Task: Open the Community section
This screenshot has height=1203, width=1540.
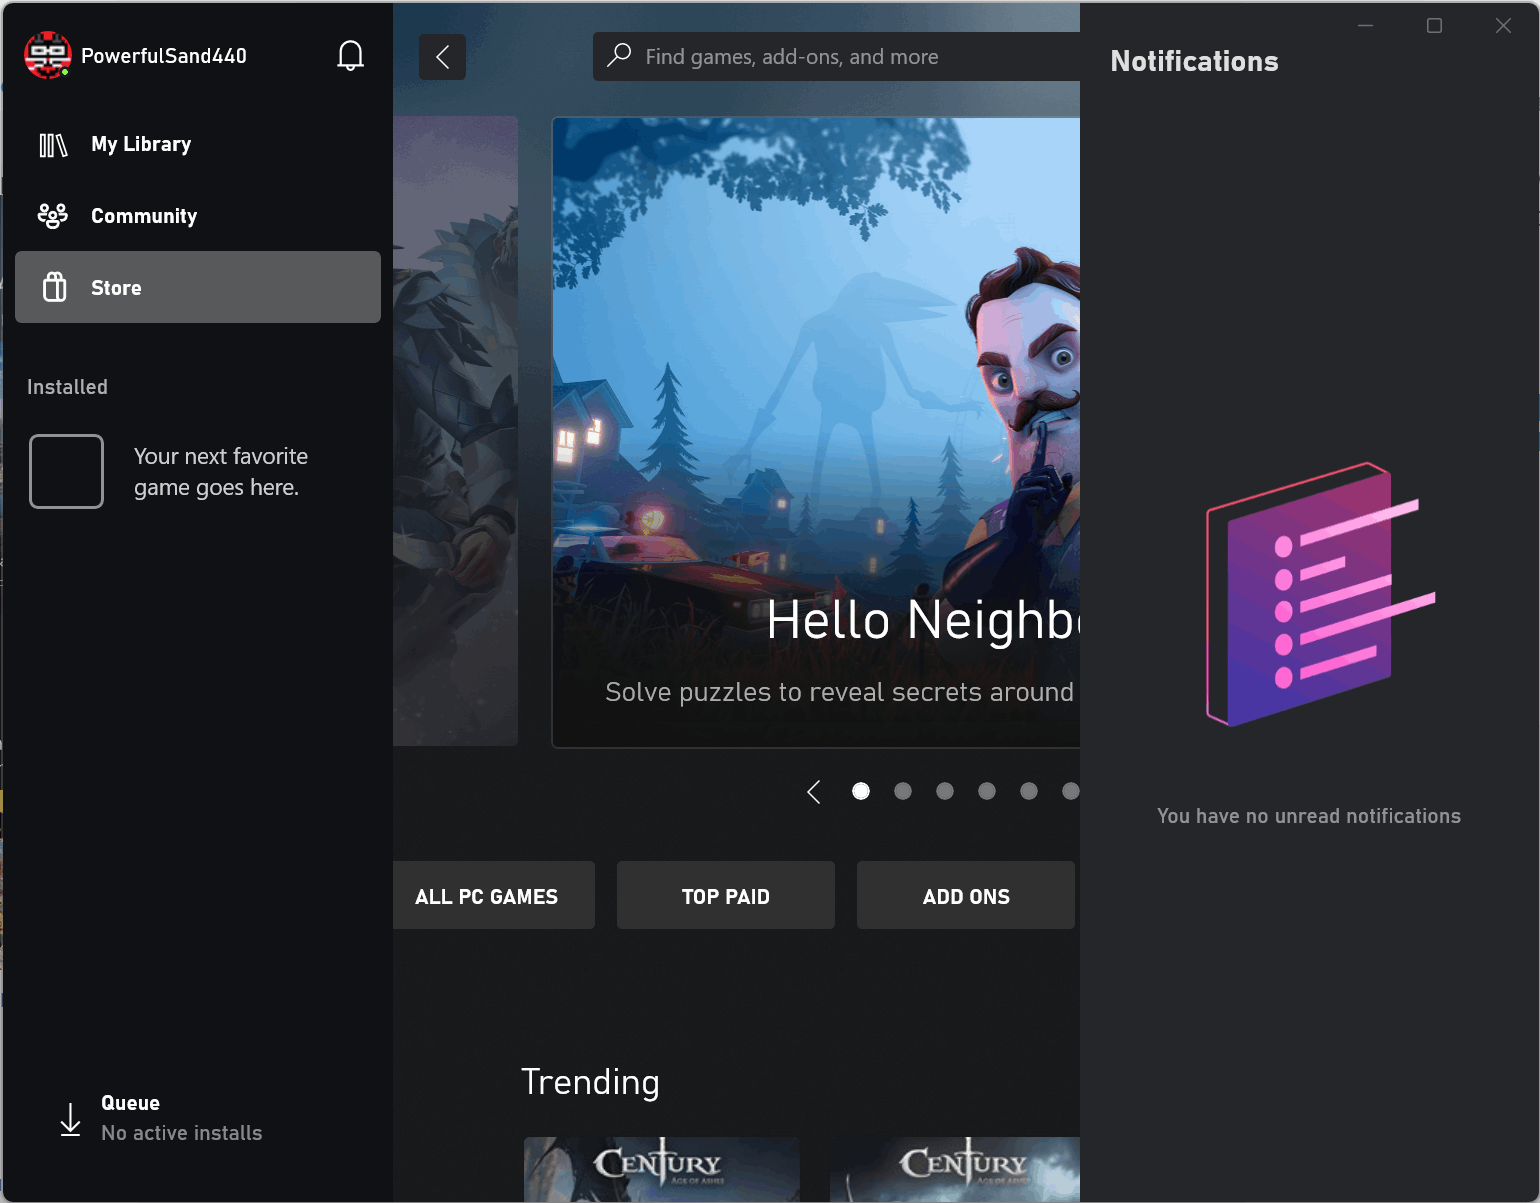Action: pos(198,216)
